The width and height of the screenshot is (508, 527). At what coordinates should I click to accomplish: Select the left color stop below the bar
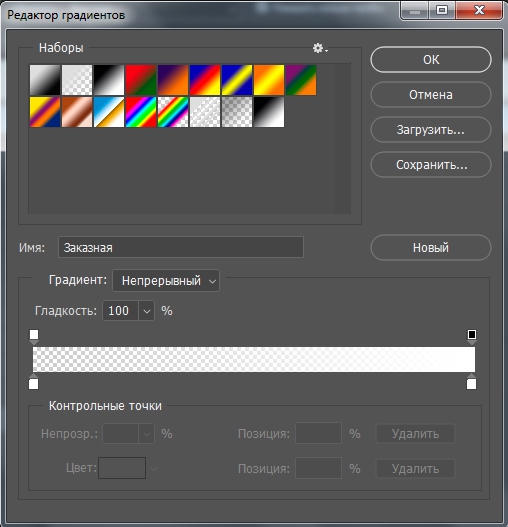click(34, 381)
